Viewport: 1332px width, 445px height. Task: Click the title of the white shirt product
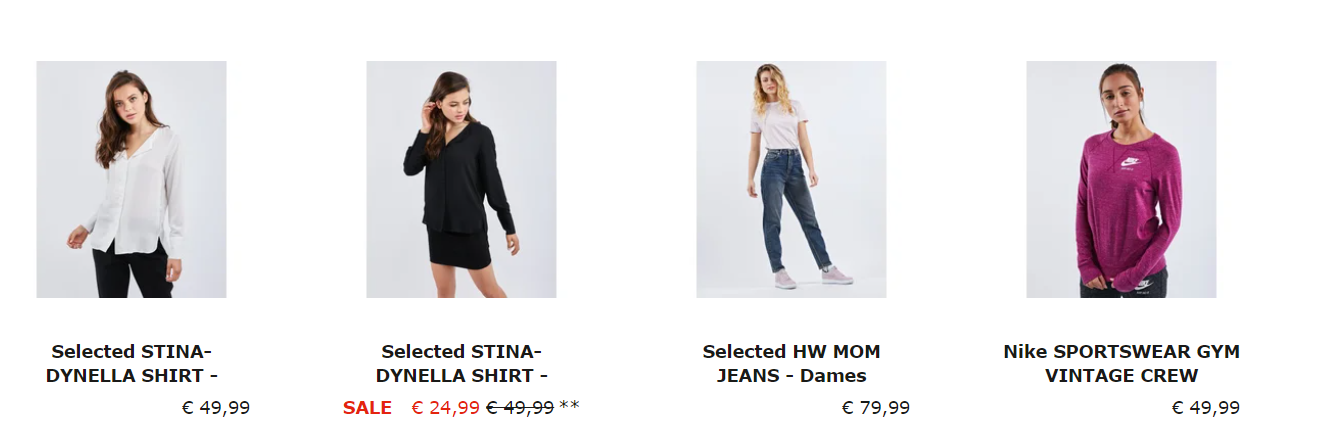131,364
